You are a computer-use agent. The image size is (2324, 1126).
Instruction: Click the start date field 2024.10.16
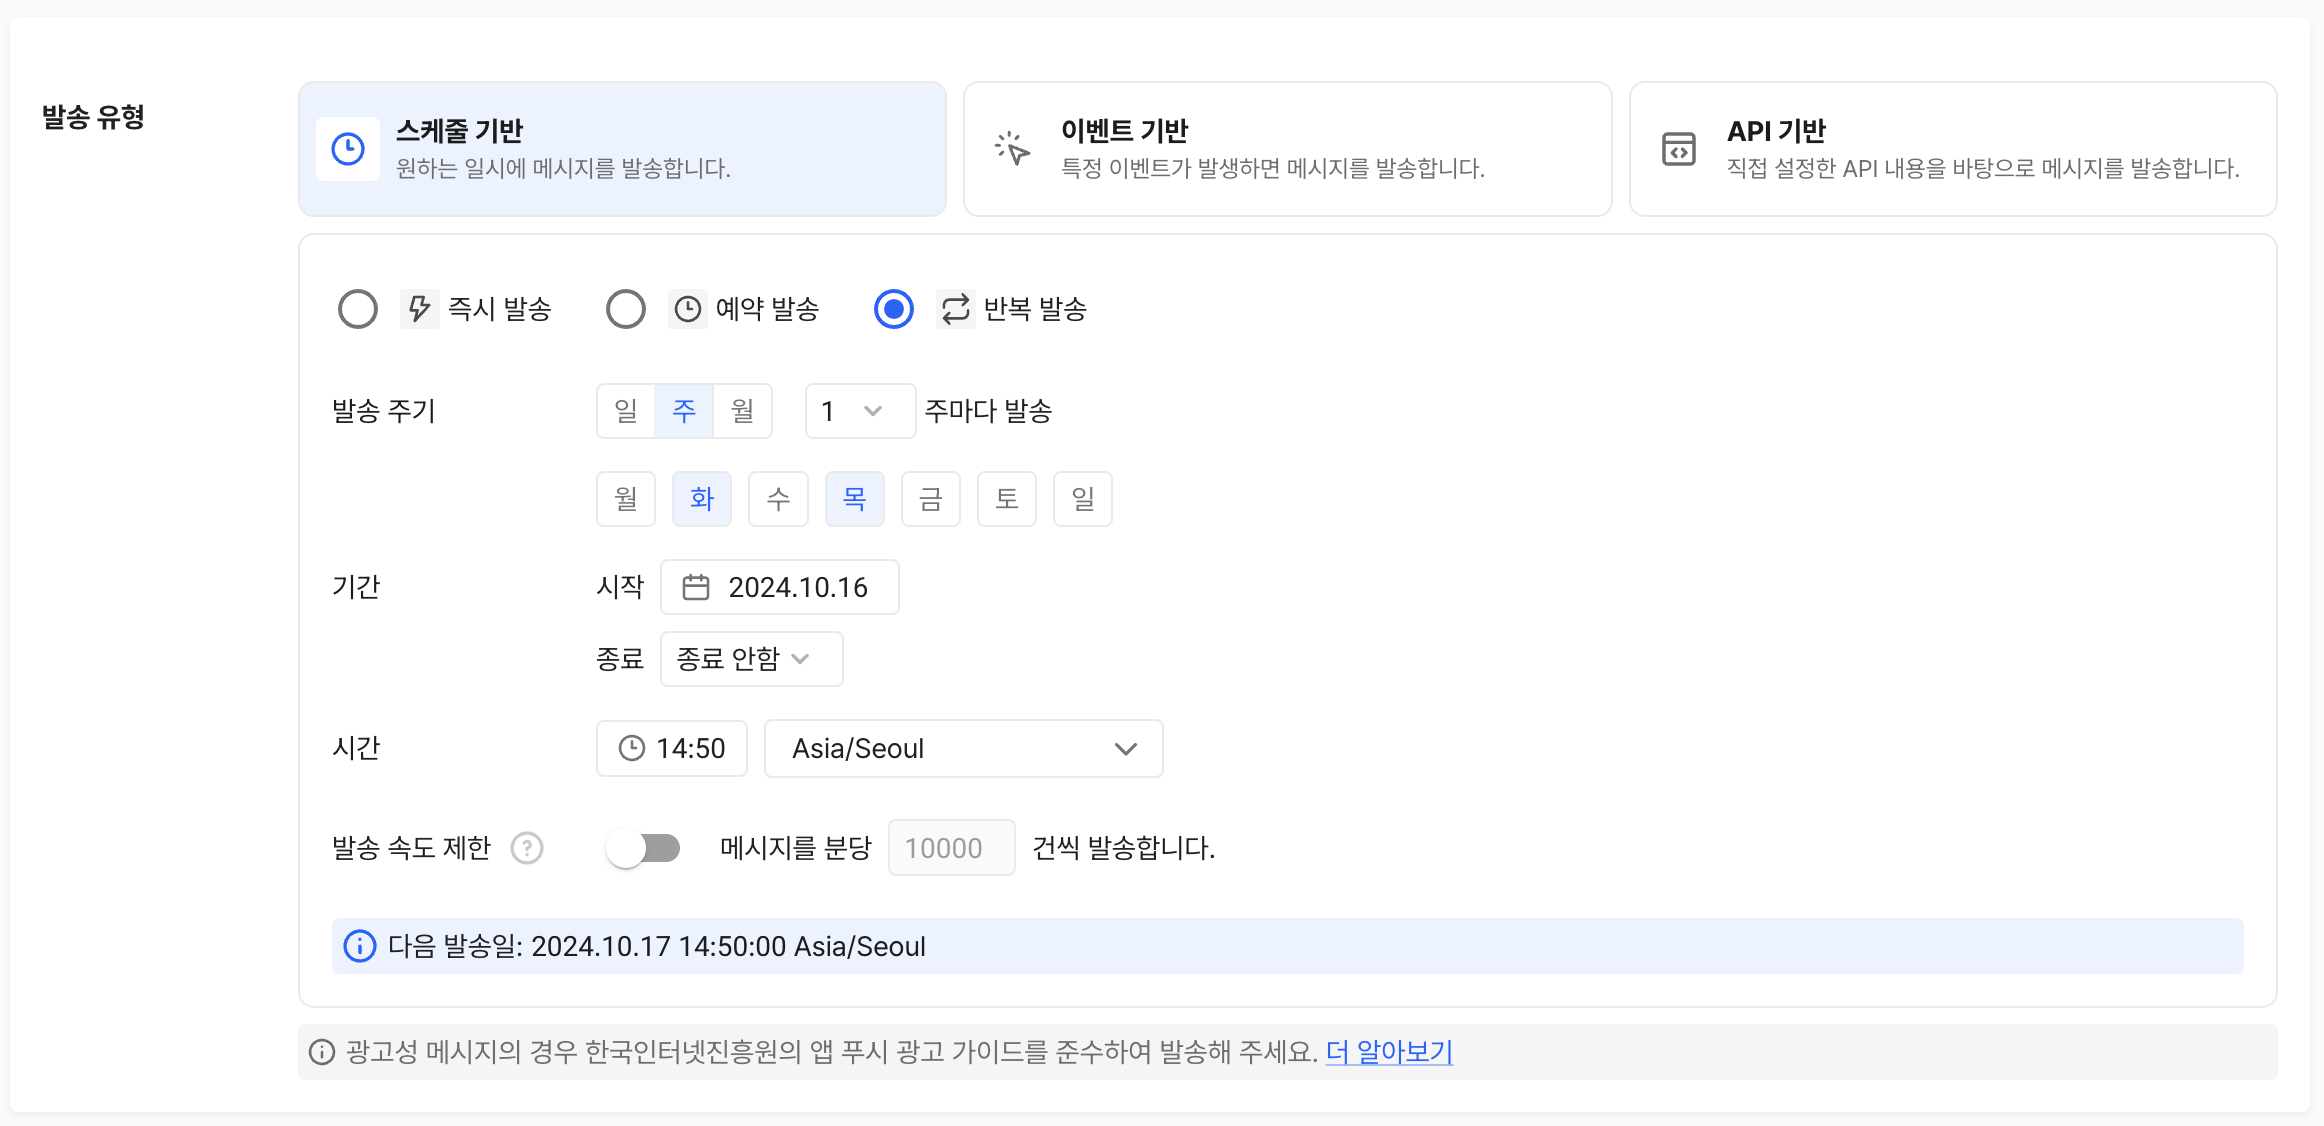[780, 587]
